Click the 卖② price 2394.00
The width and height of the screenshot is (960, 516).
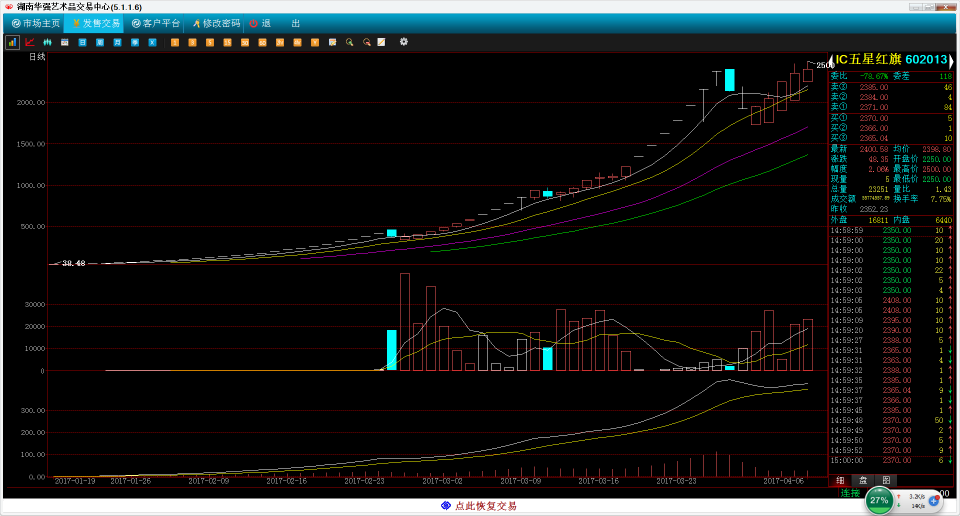pos(874,97)
